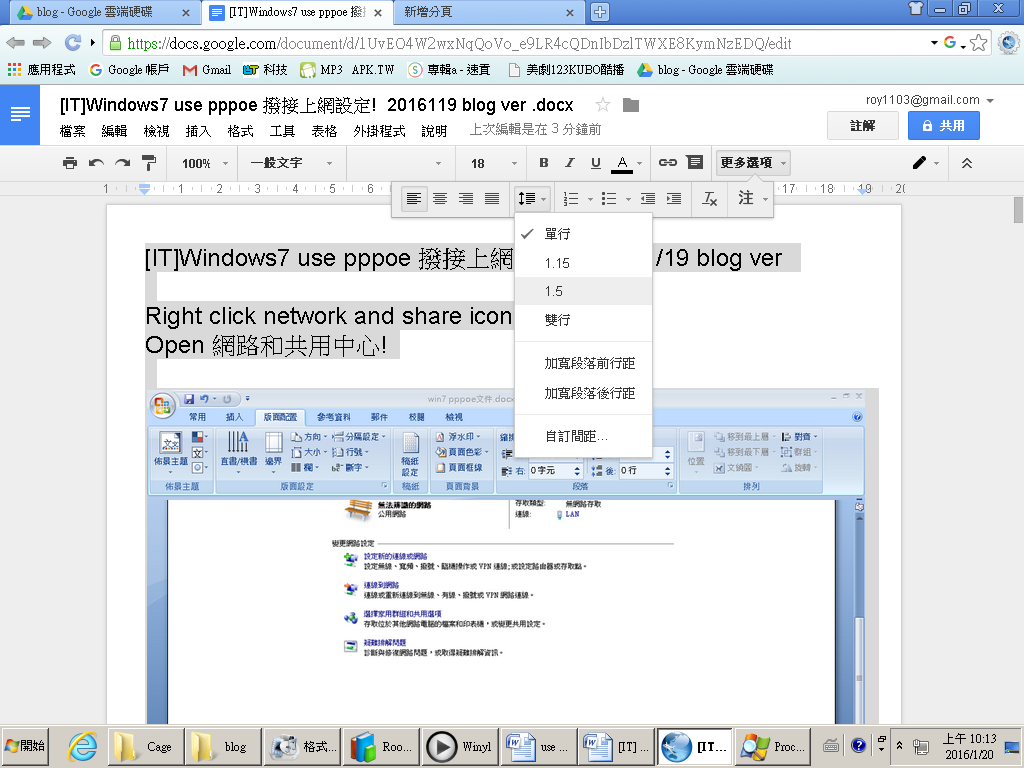
Task: Open the numbered list options dropdown
Action: point(590,199)
